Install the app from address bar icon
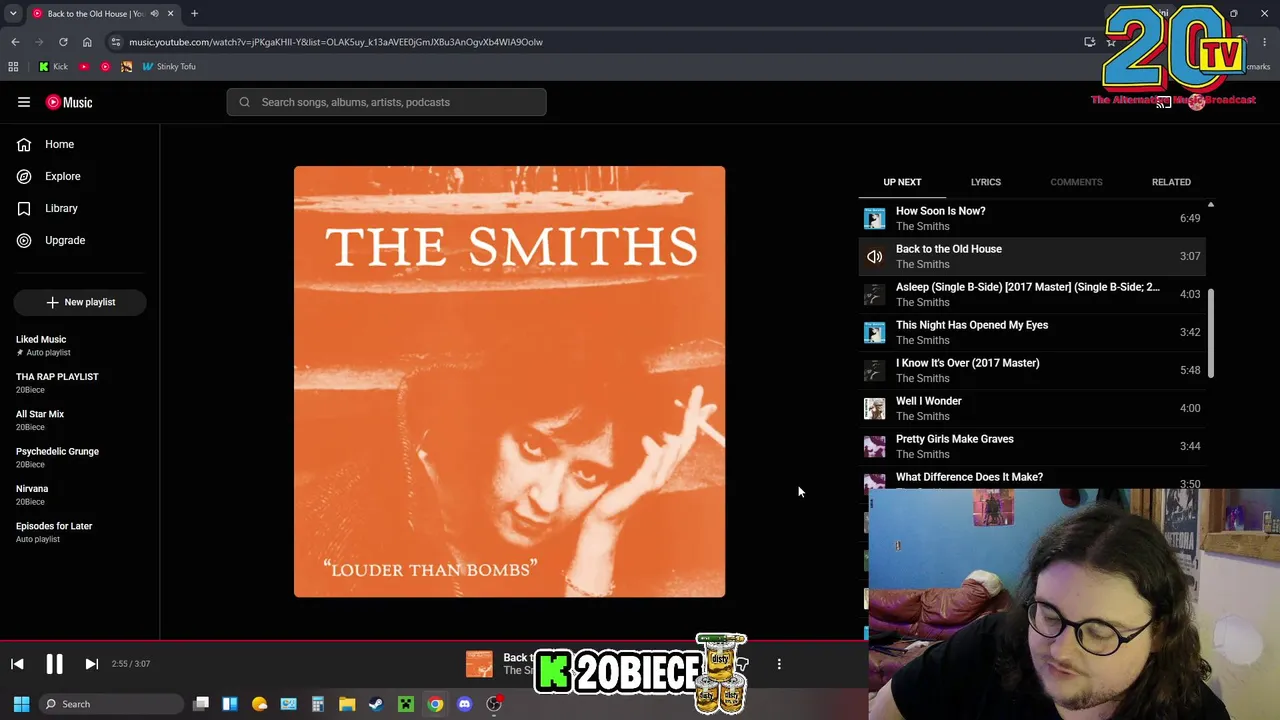The width and height of the screenshot is (1280, 720). coord(1090,42)
